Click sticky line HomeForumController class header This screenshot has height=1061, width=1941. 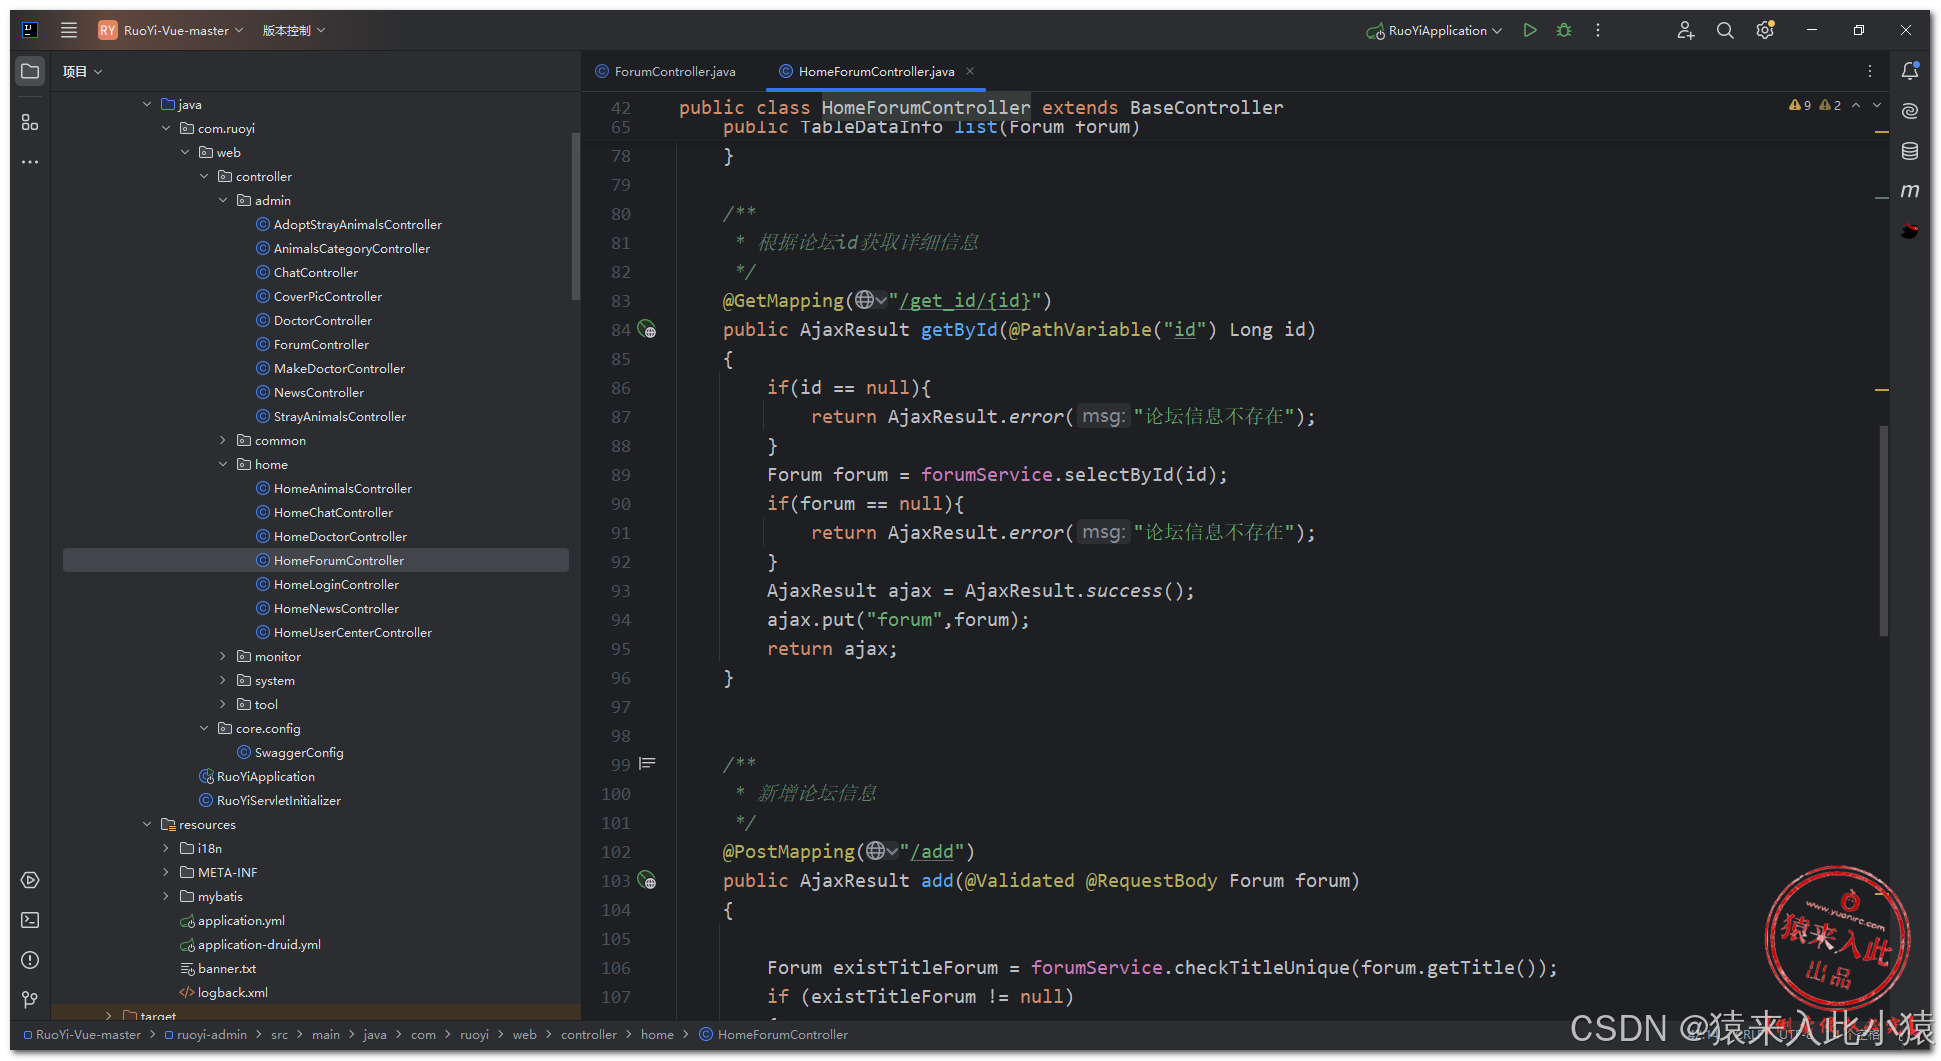click(980, 107)
